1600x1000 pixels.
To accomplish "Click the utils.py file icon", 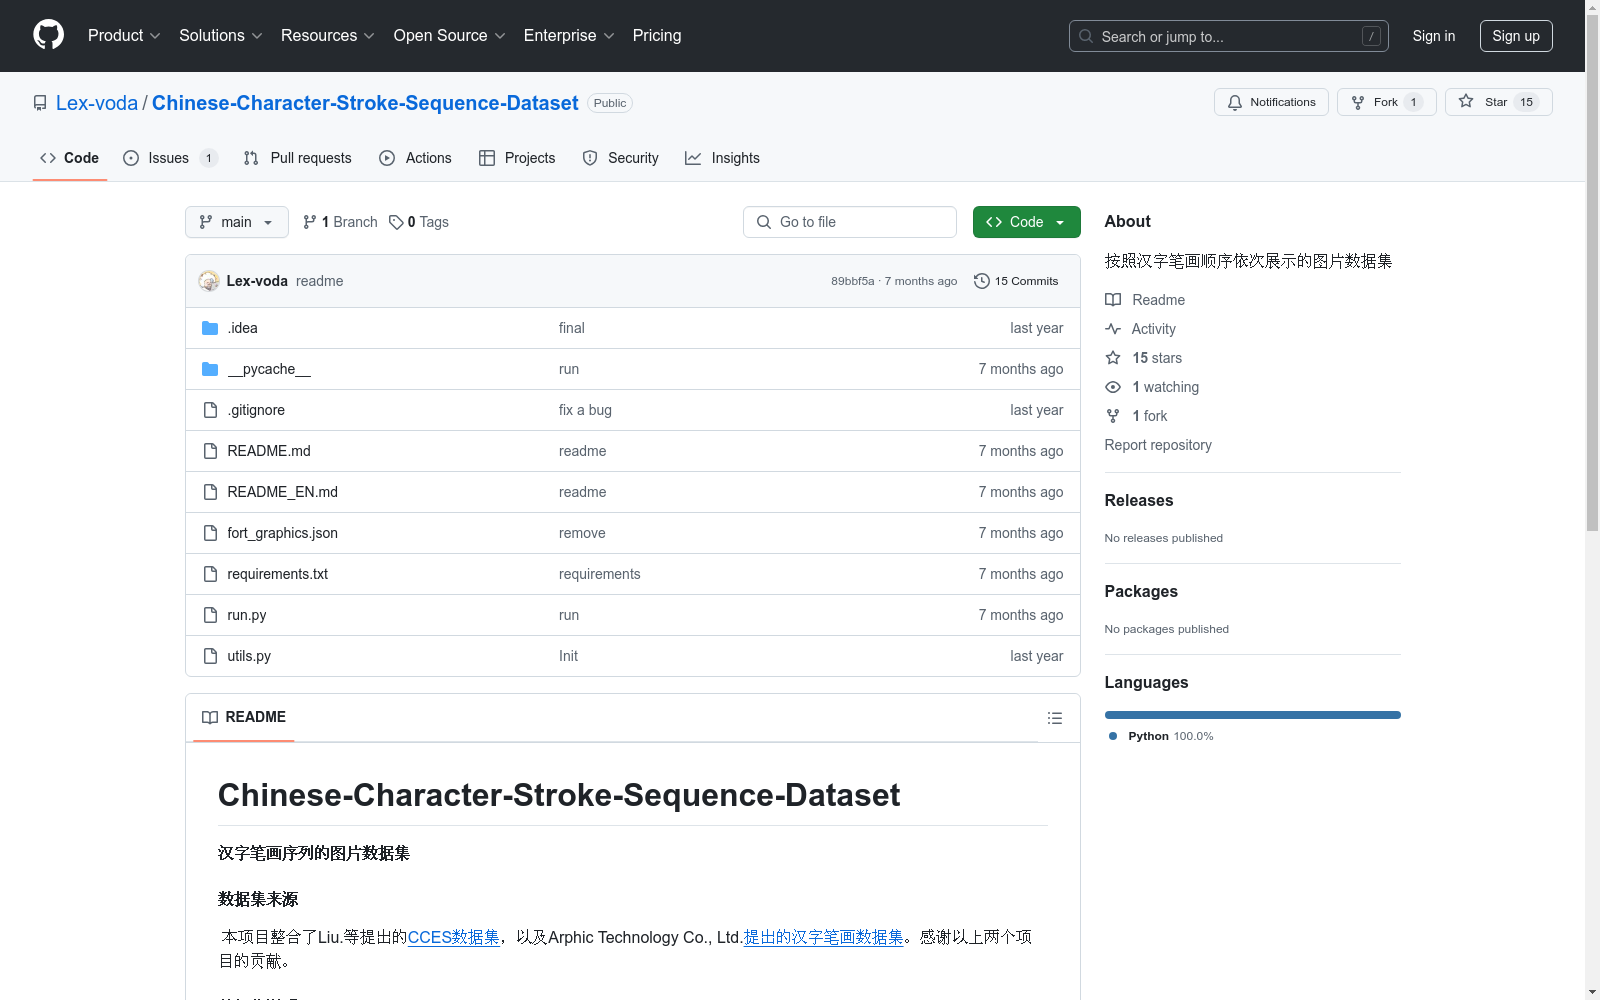I will tap(210, 656).
